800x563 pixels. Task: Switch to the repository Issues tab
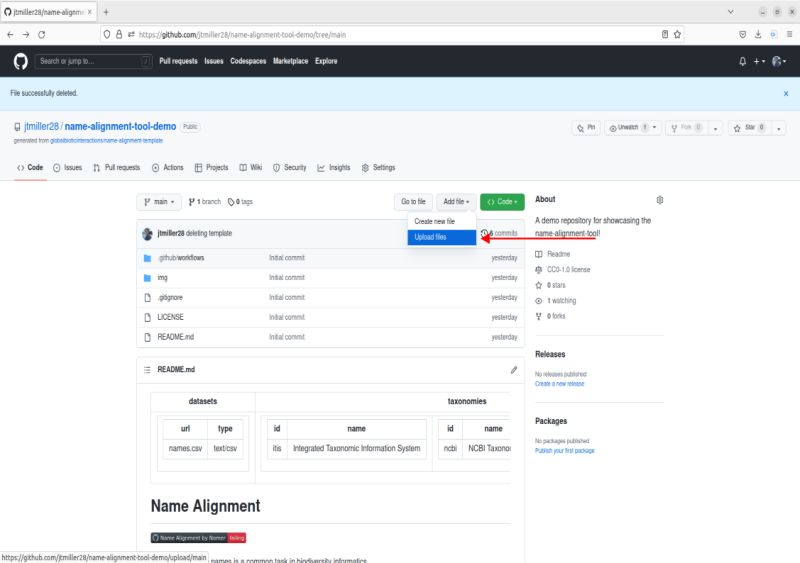coord(67,167)
